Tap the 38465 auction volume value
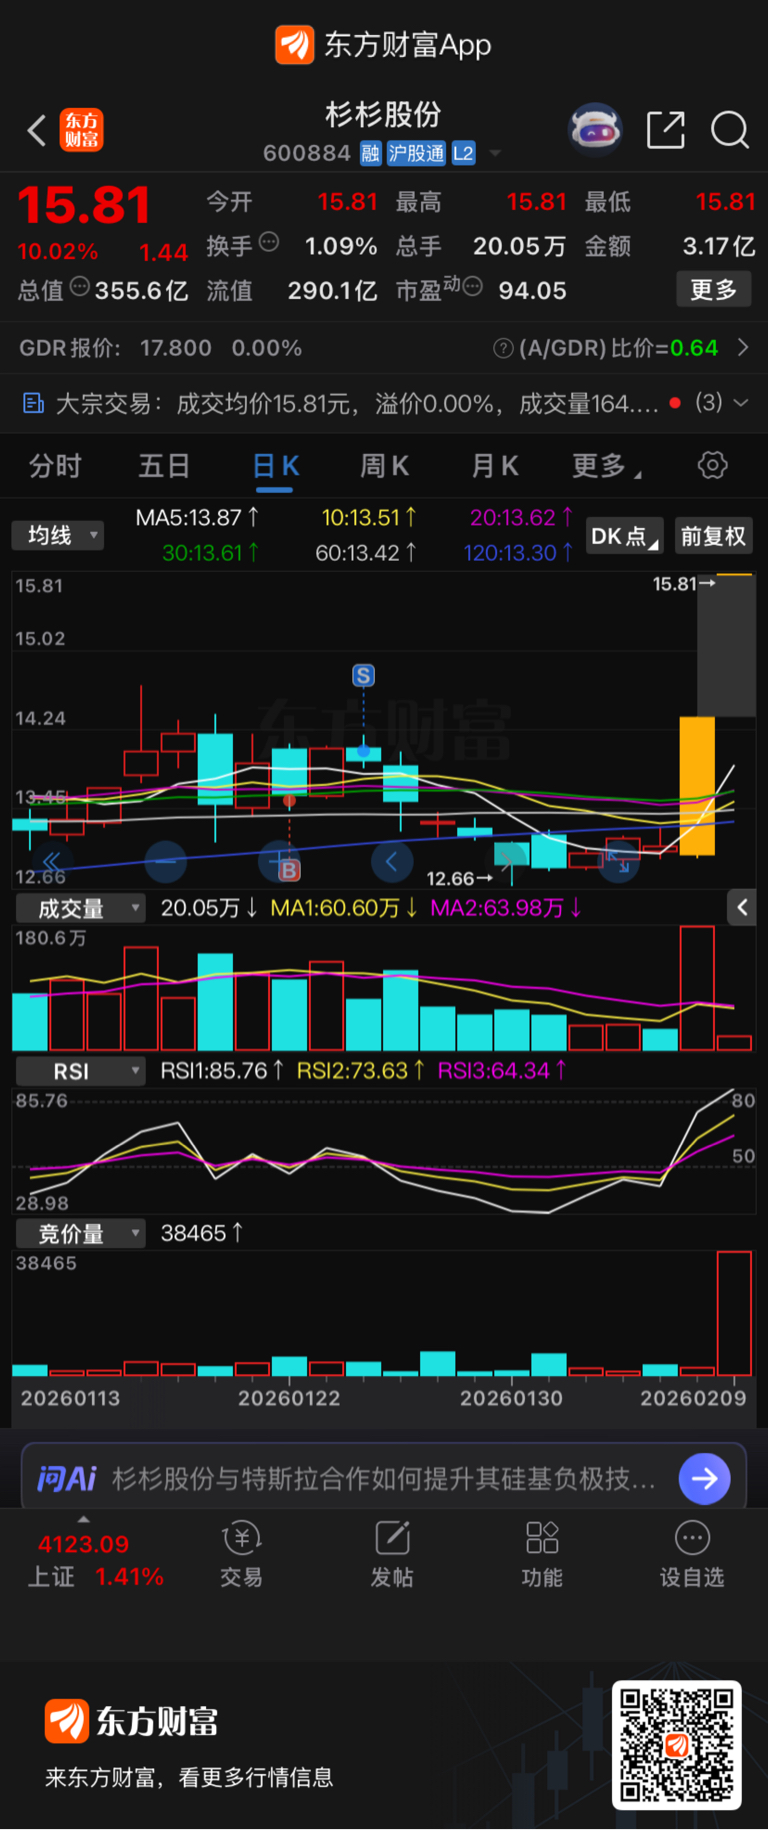 pyautogui.click(x=201, y=1233)
